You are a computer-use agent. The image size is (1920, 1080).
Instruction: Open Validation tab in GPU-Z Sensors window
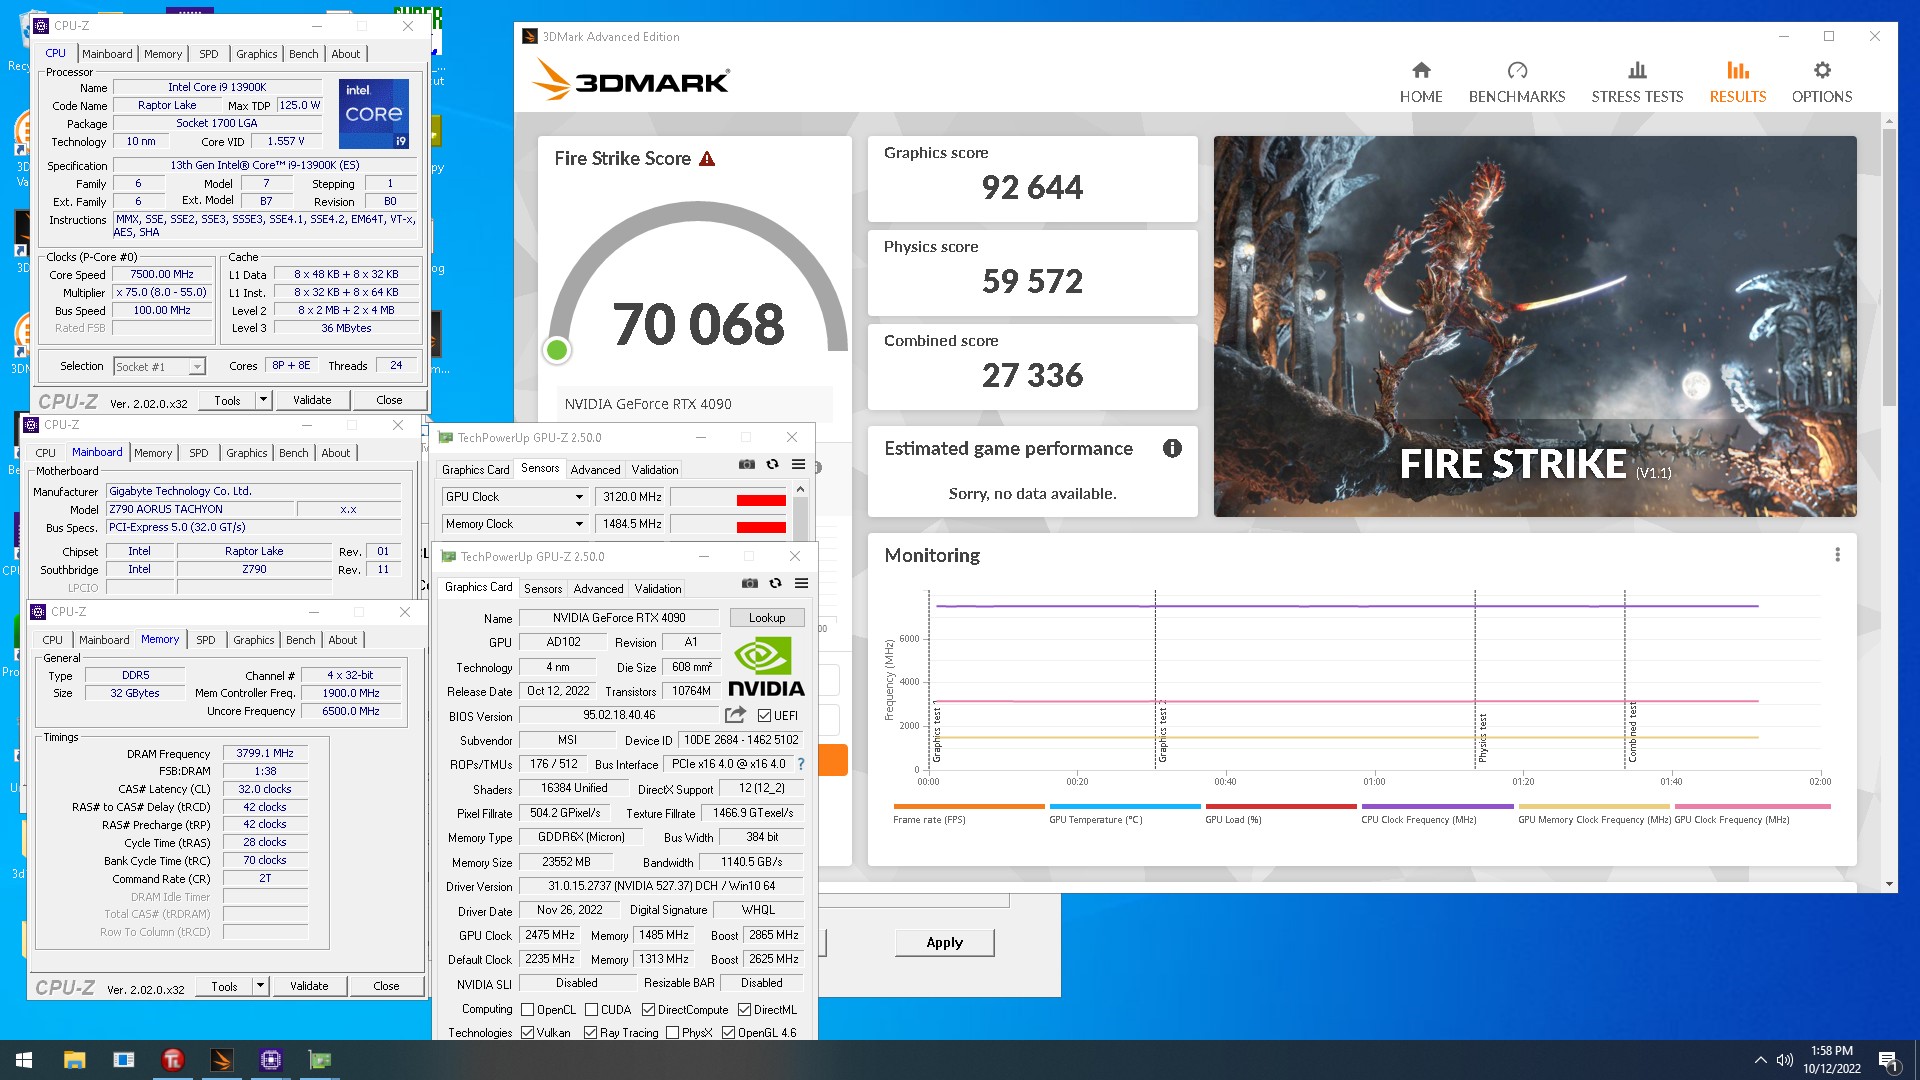click(x=655, y=470)
